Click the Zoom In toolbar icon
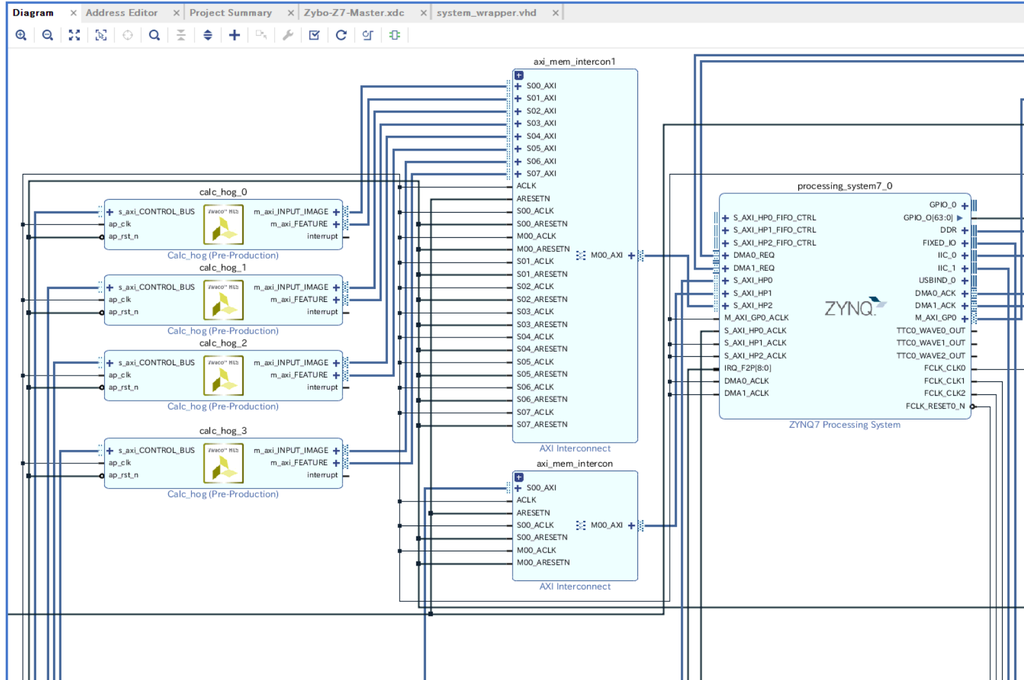The image size is (1024, 680). [21, 35]
